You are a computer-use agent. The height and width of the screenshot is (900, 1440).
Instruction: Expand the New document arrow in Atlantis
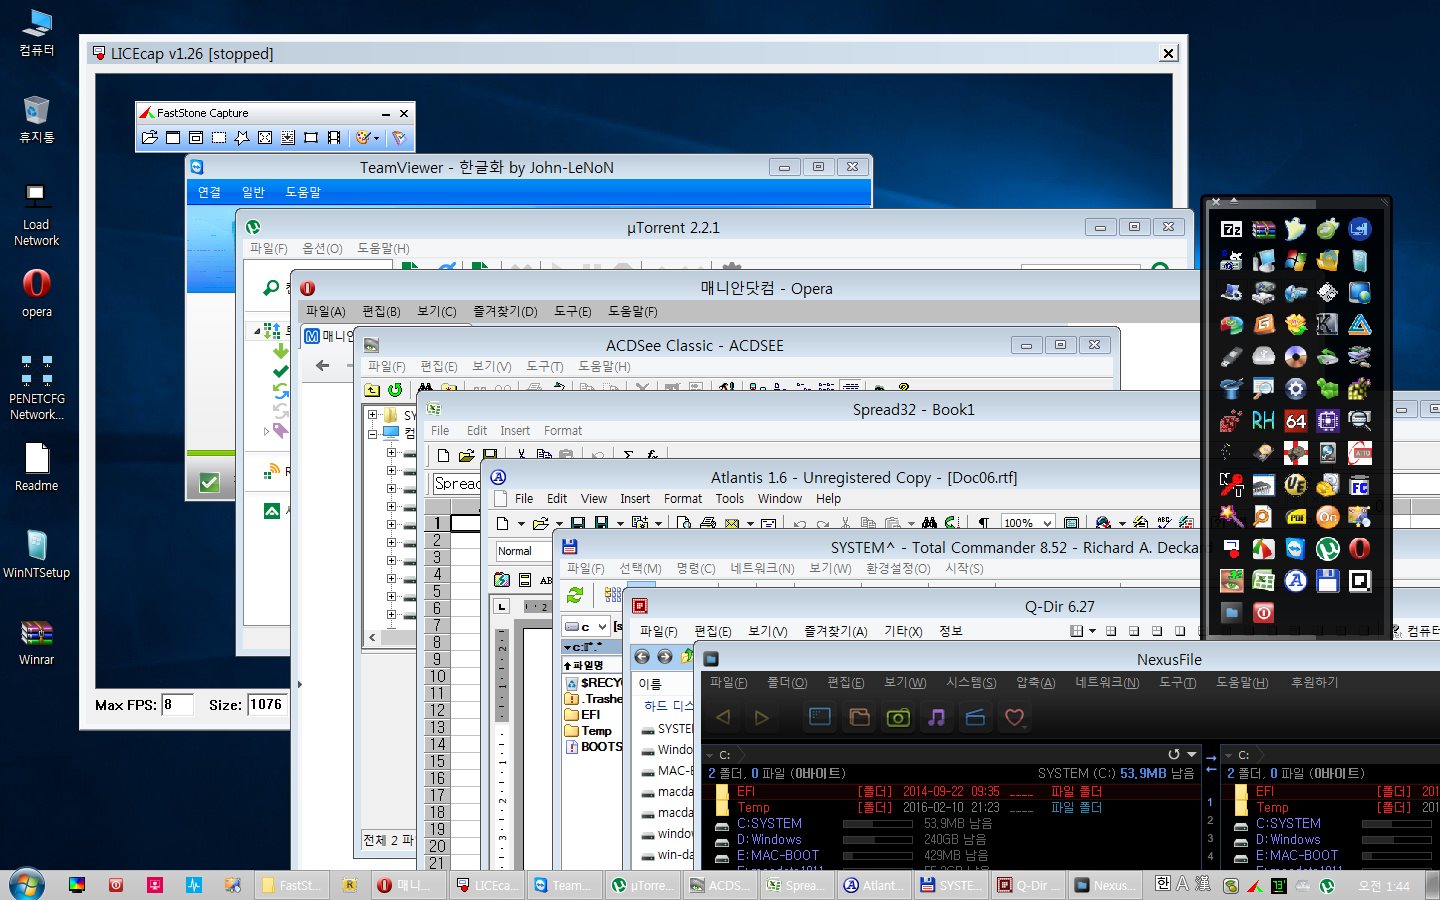coord(521,523)
